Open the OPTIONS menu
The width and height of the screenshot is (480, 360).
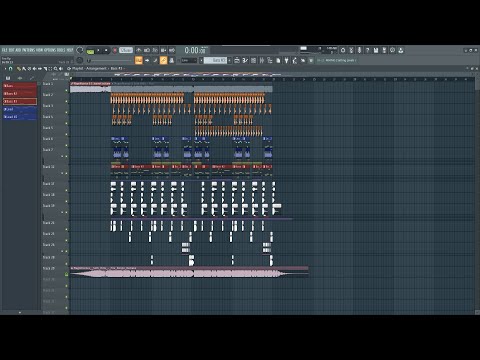pos(50,50)
